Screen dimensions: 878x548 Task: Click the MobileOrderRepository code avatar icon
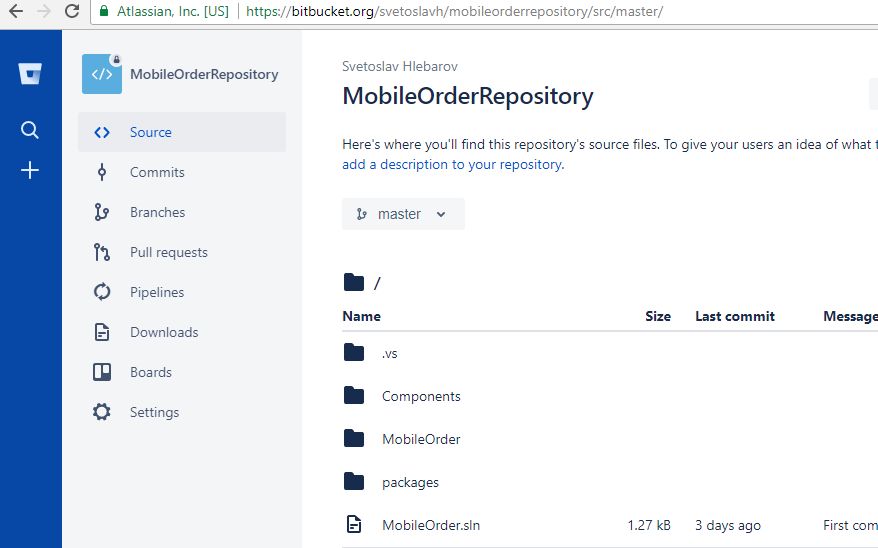click(102, 74)
